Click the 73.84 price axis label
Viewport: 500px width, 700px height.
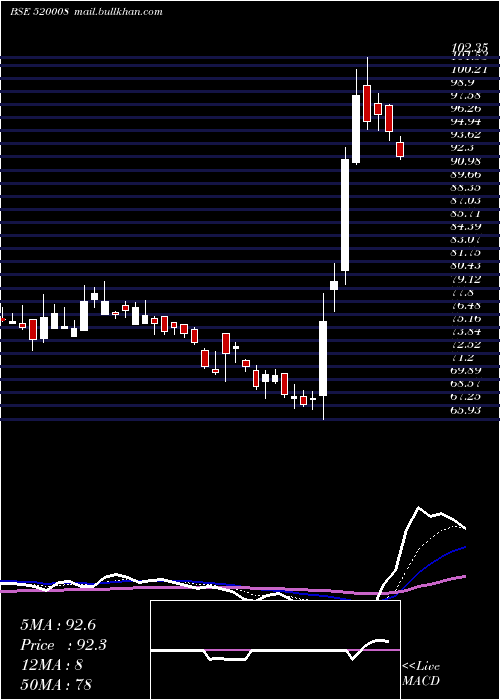[x=468, y=331]
